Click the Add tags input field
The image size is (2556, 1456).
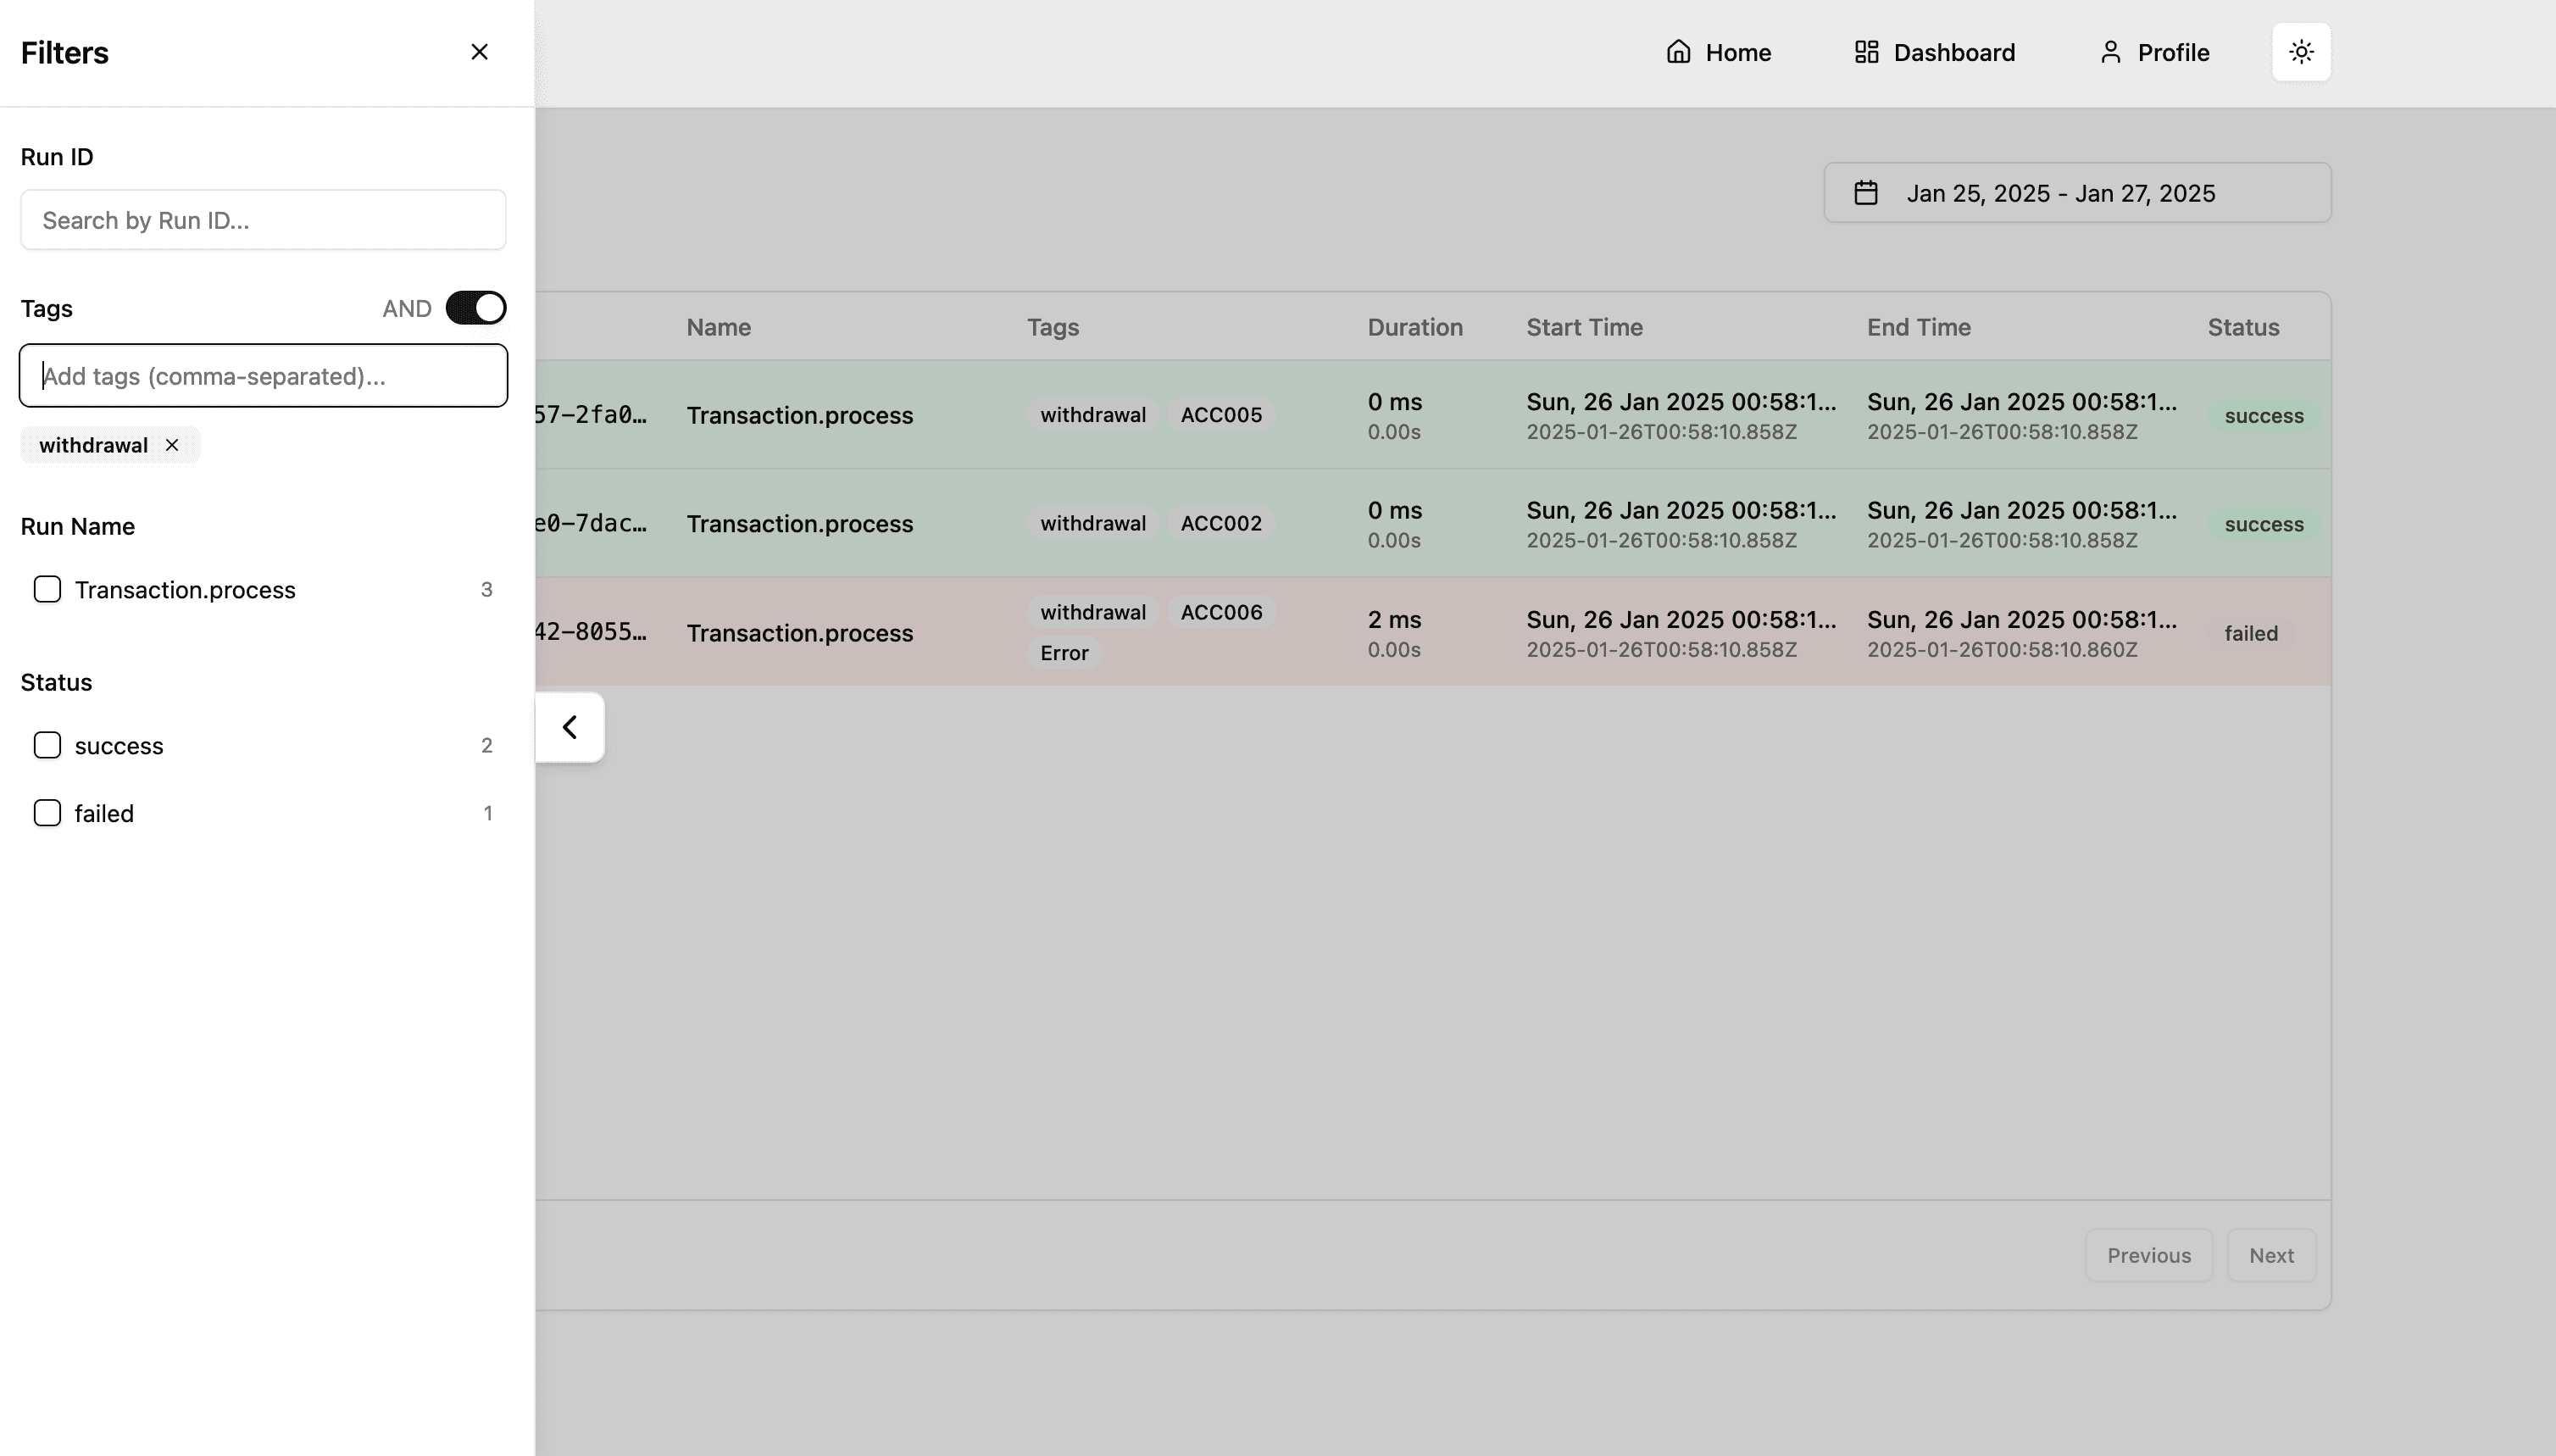[x=263, y=376]
